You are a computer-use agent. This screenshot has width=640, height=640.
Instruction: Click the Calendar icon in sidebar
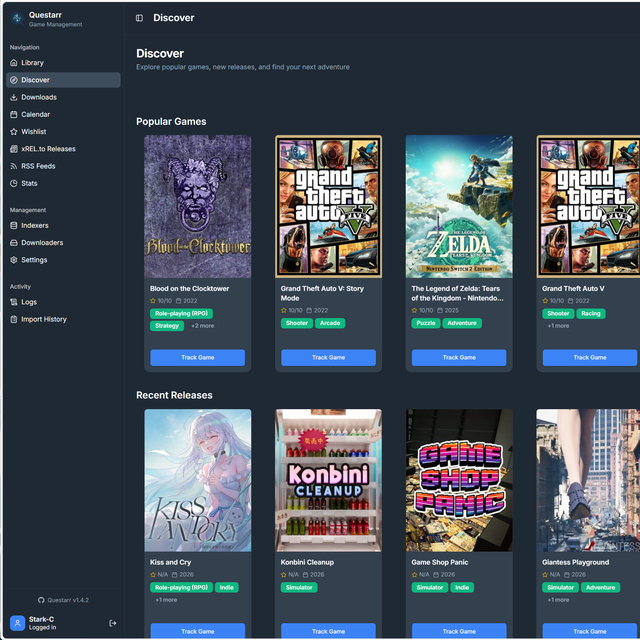(x=14, y=114)
